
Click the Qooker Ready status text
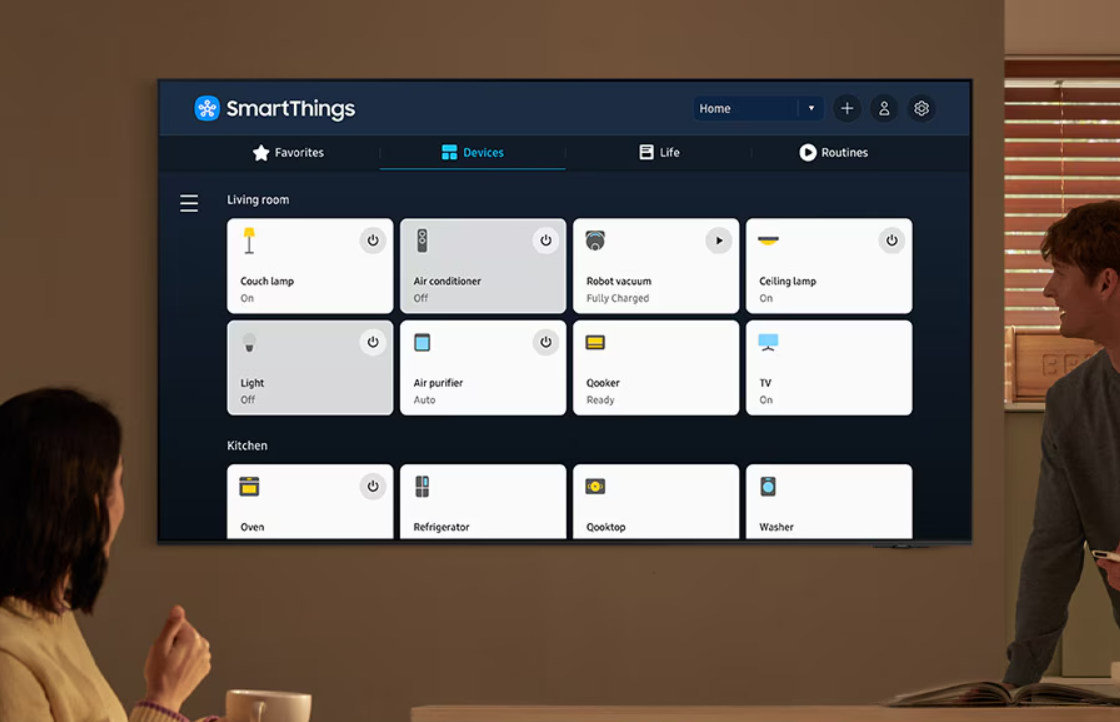coord(600,400)
